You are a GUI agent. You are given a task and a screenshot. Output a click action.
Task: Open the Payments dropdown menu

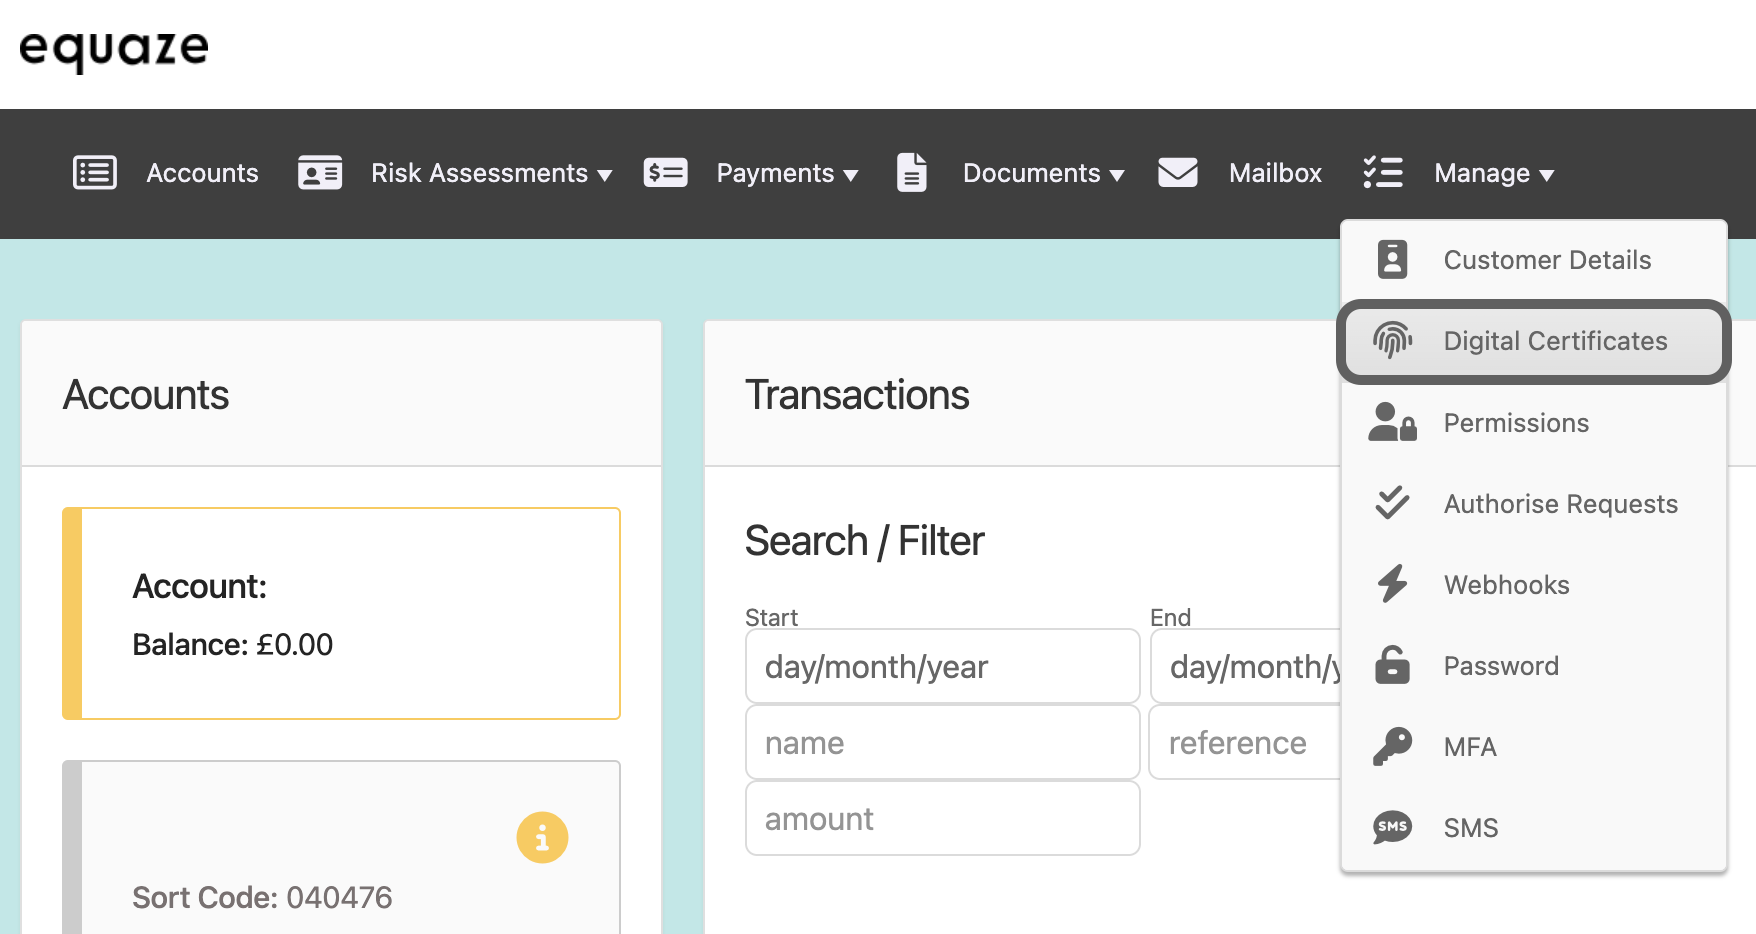[786, 174]
